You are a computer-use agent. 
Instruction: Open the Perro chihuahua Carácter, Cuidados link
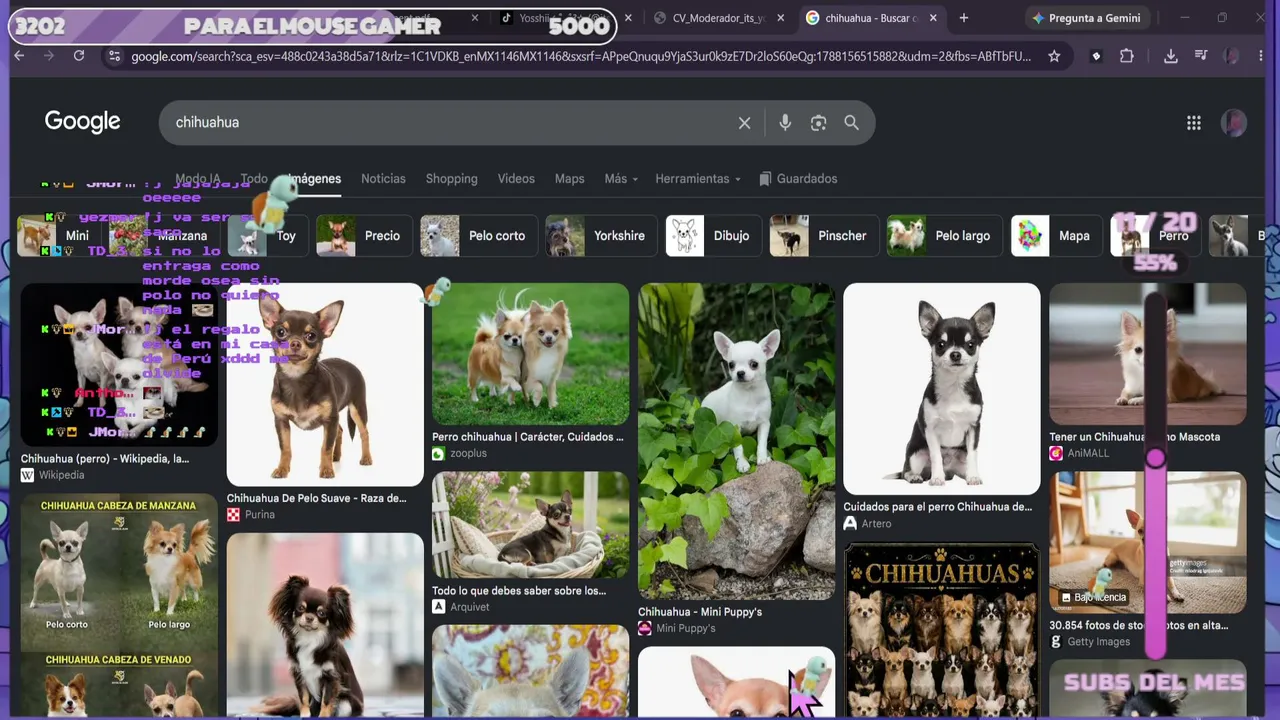[528, 437]
